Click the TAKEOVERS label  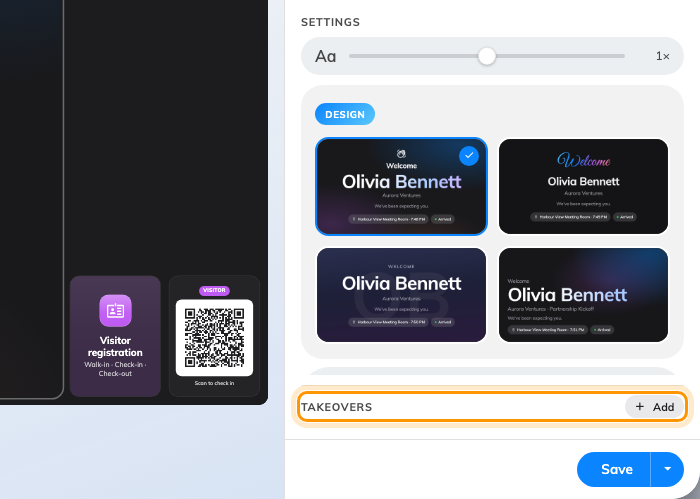tap(336, 407)
